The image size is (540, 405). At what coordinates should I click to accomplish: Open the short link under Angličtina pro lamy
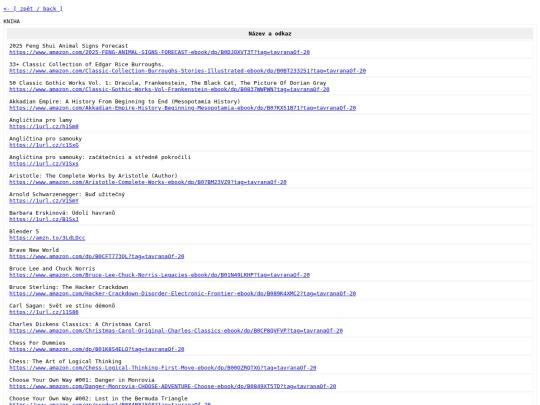click(44, 126)
